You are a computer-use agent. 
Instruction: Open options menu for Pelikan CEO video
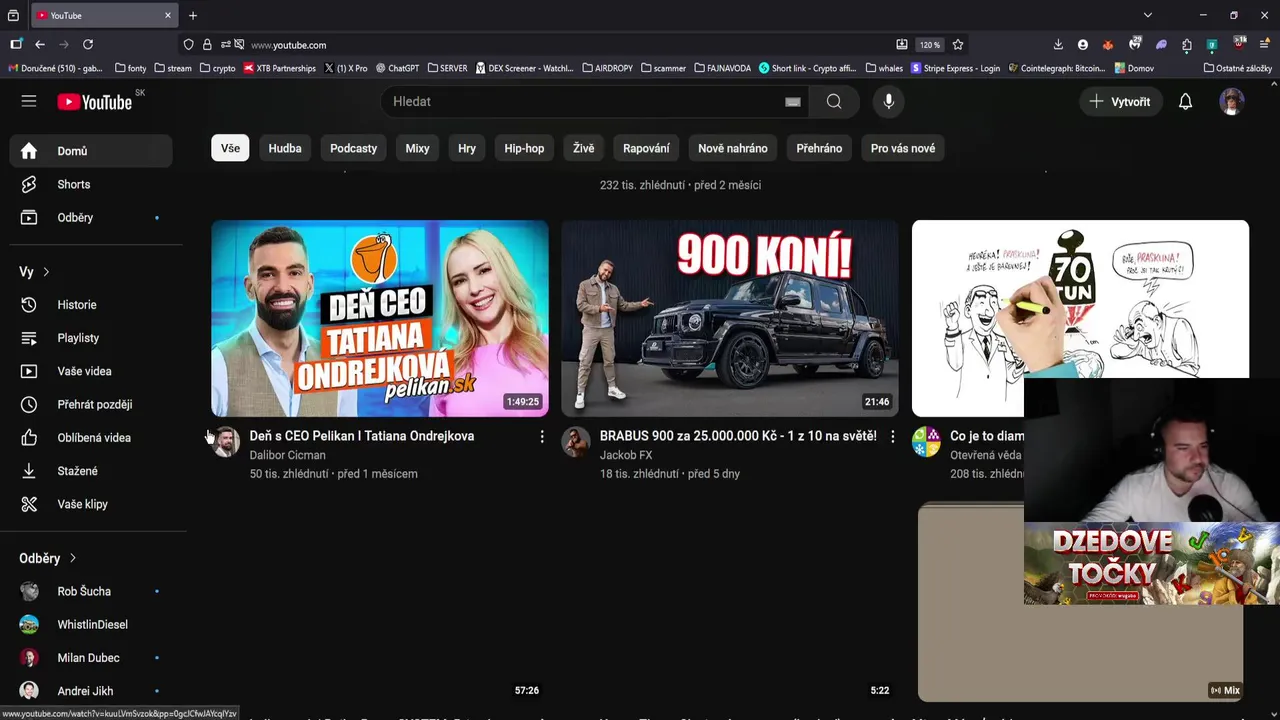[x=542, y=437]
